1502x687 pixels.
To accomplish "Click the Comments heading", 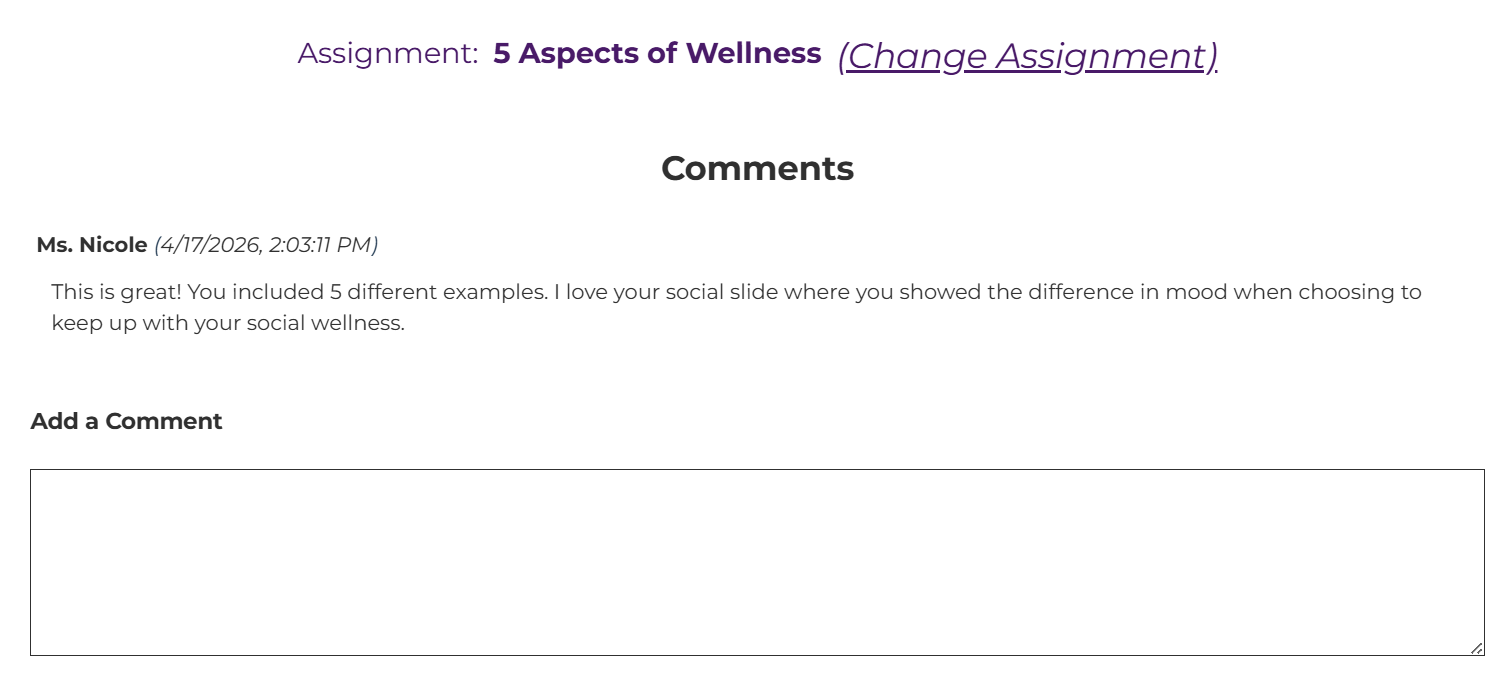I will (x=757, y=168).
